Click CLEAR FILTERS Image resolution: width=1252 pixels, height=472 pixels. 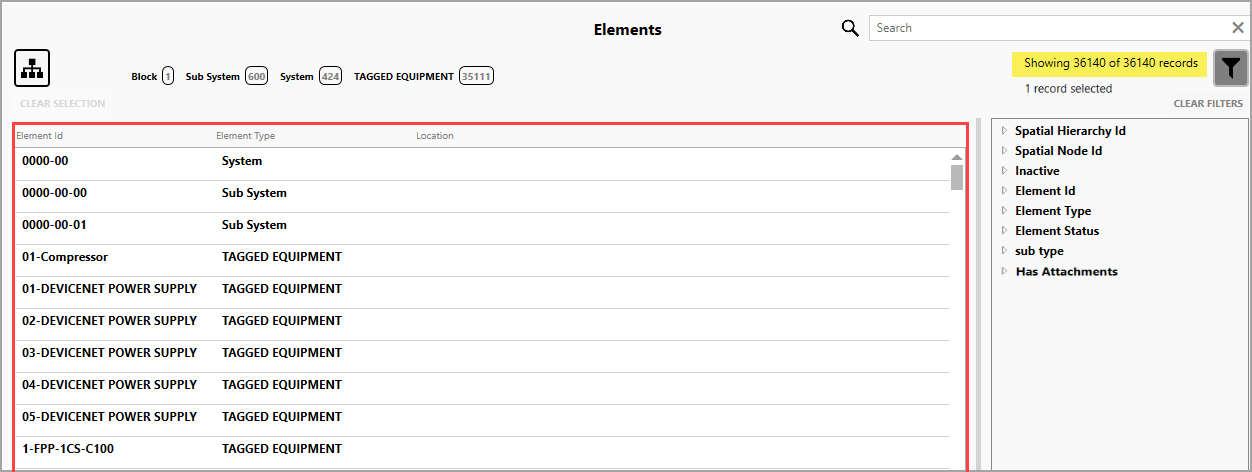(x=1208, y=104)
